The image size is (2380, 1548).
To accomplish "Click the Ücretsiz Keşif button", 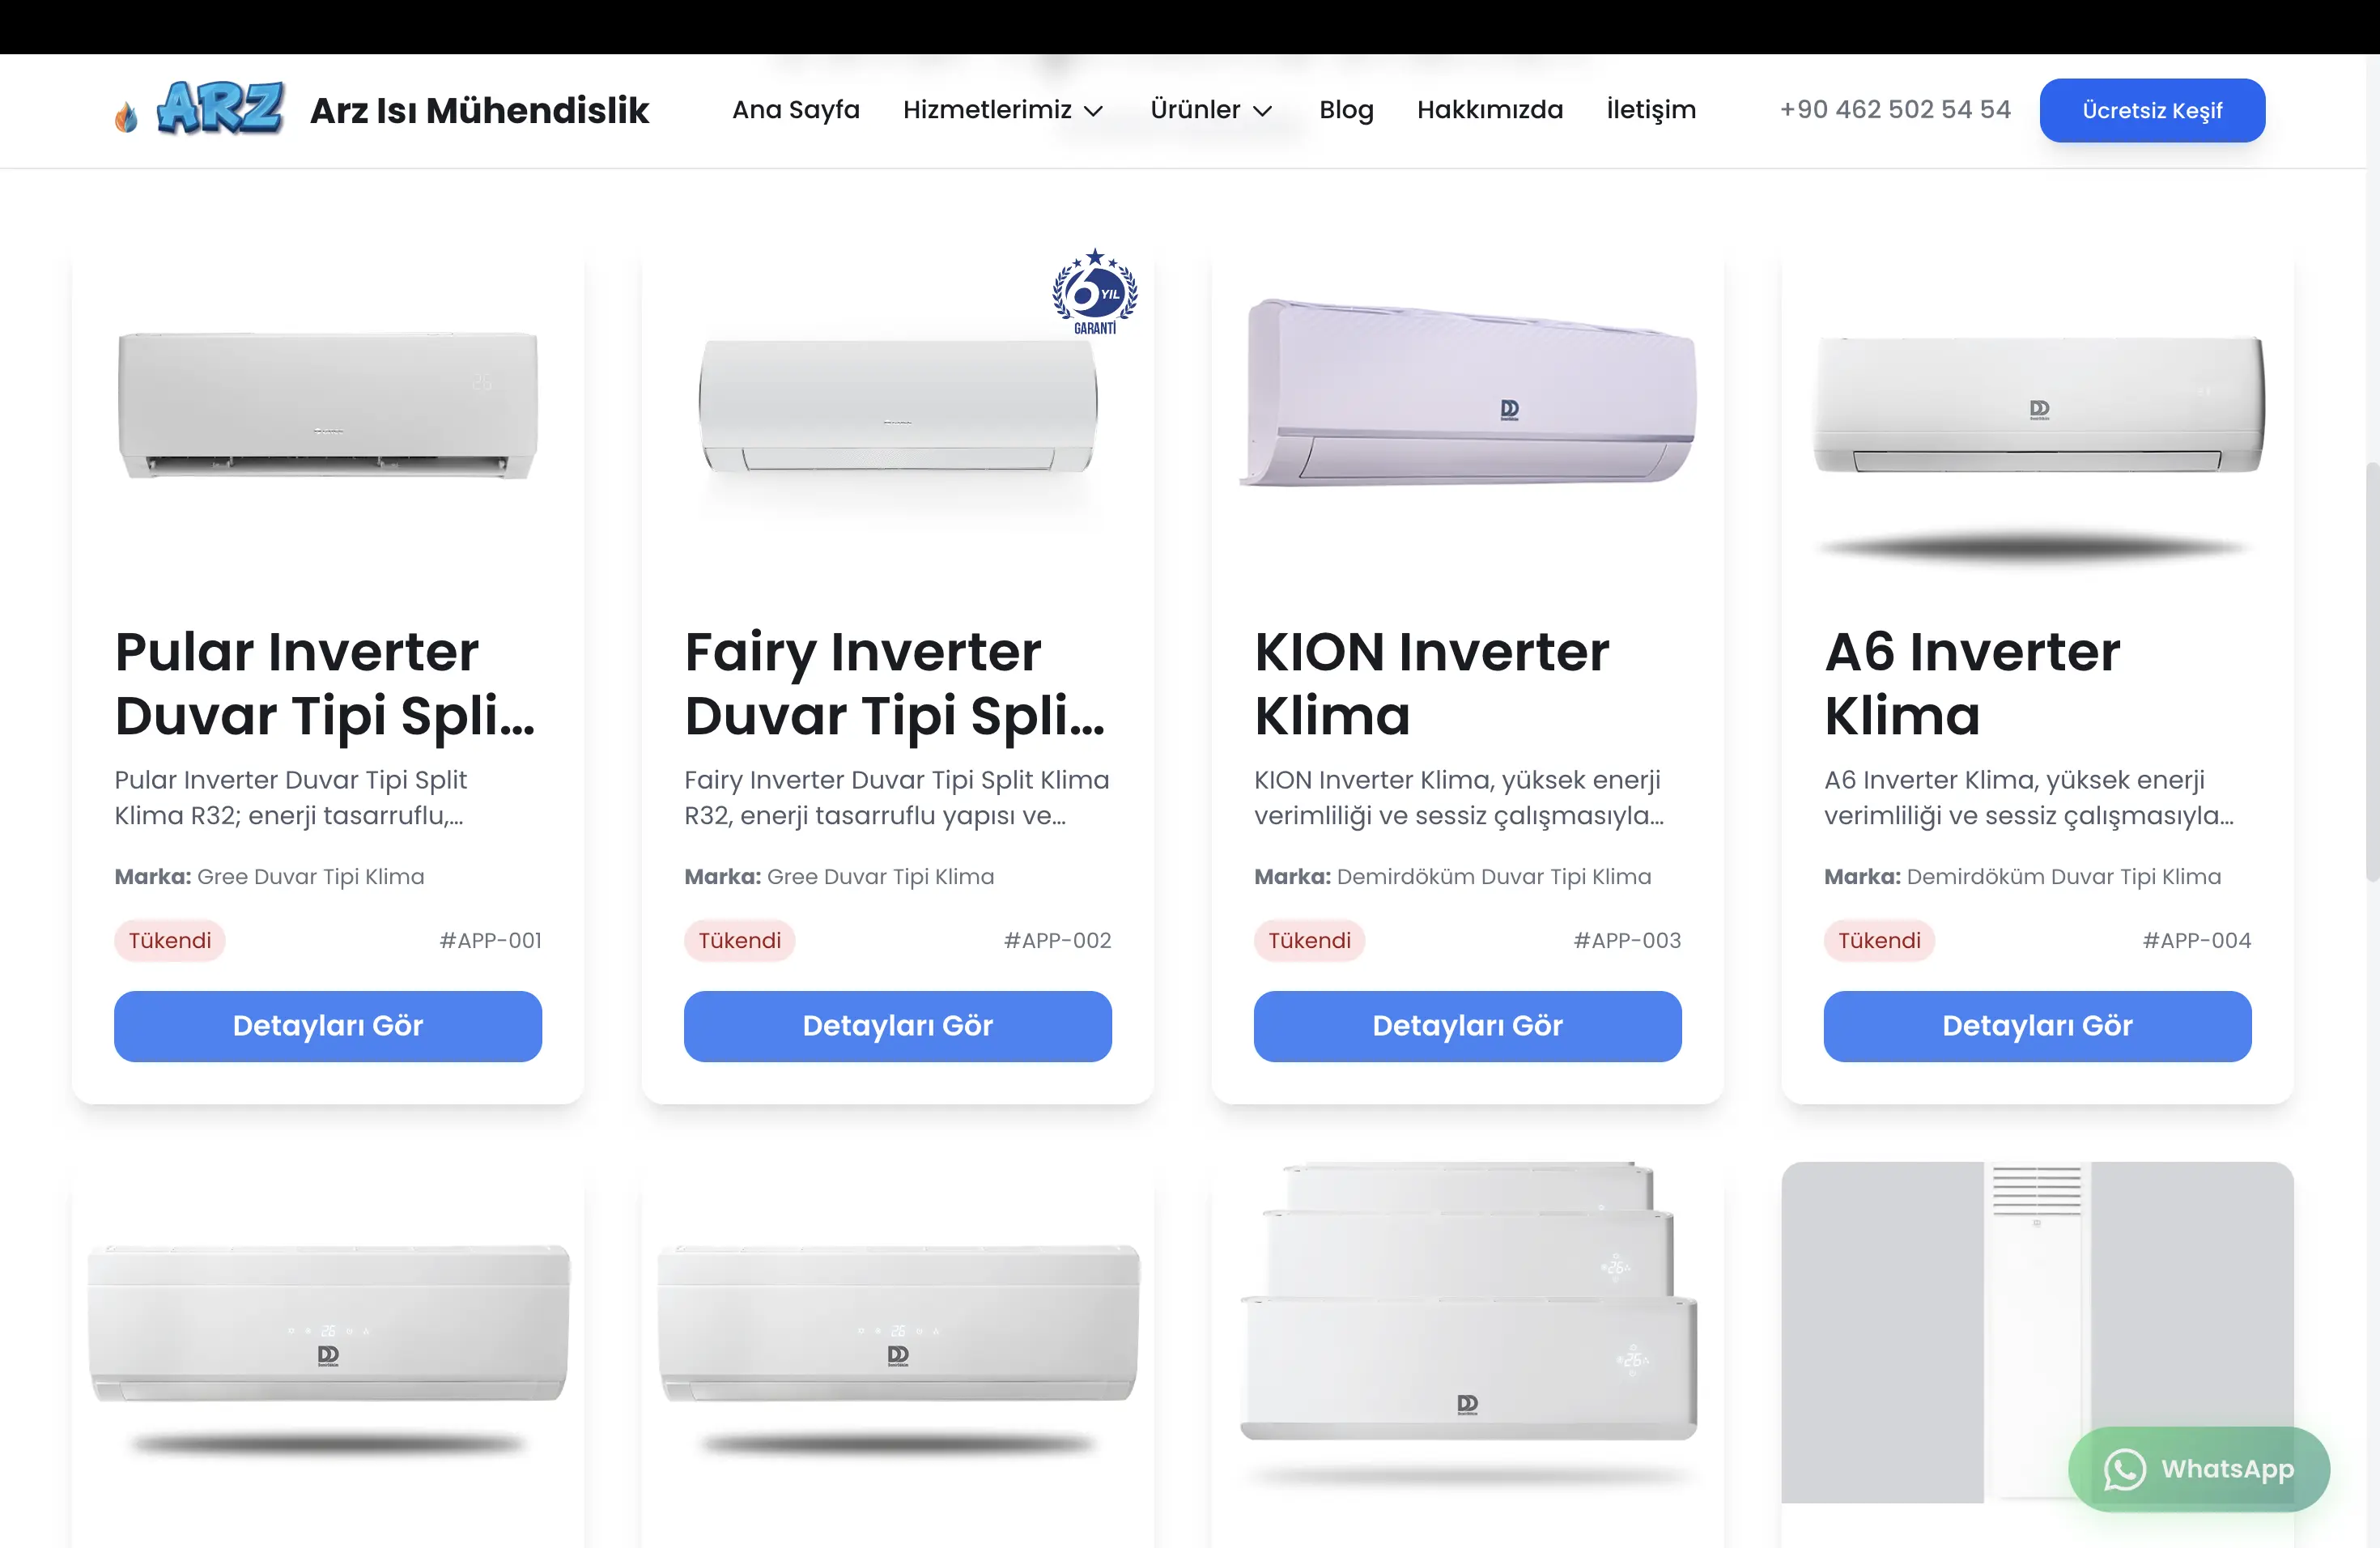I will click(2152, 110).
